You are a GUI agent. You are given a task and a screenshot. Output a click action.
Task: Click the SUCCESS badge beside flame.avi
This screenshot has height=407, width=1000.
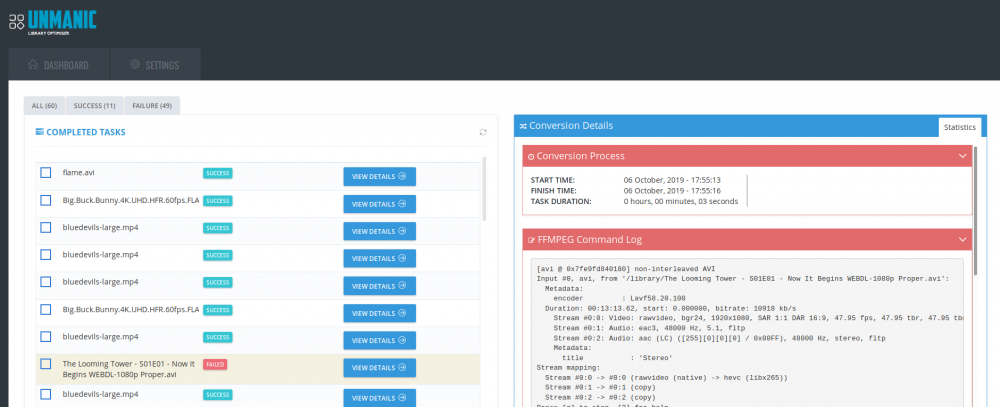[217, 173]
